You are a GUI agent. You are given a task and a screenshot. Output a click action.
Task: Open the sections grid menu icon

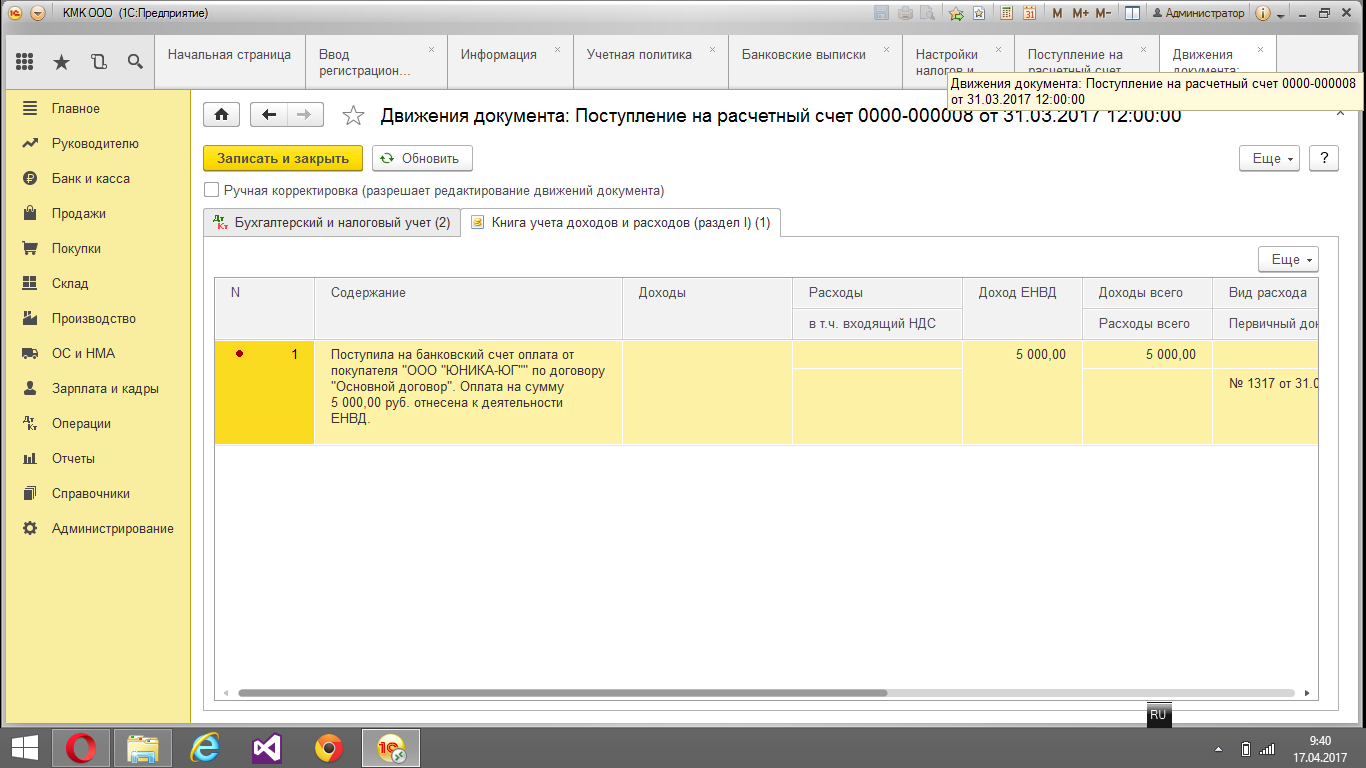point(25,62)
